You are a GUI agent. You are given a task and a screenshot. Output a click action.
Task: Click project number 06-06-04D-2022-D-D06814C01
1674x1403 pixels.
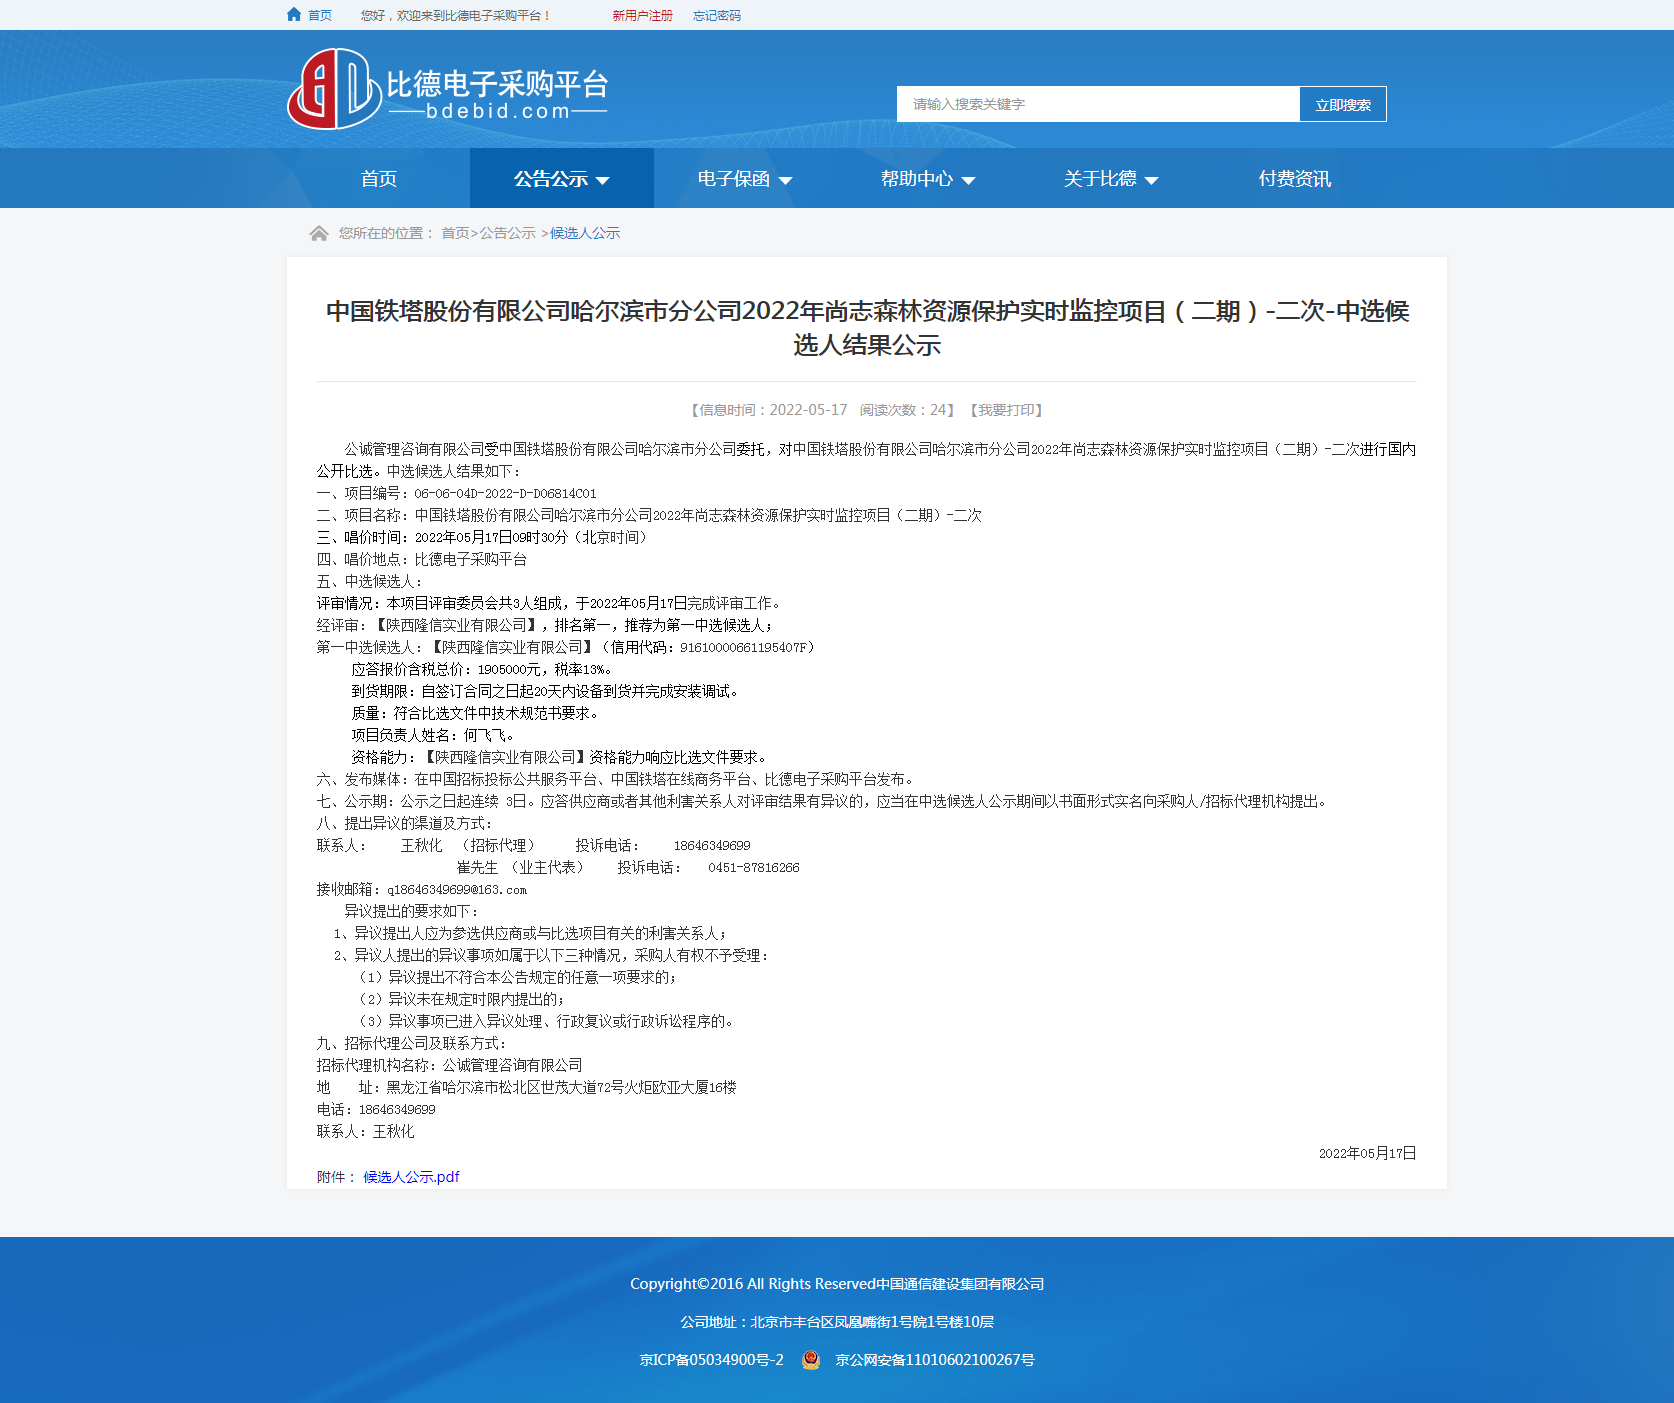[x=505, y=493]
